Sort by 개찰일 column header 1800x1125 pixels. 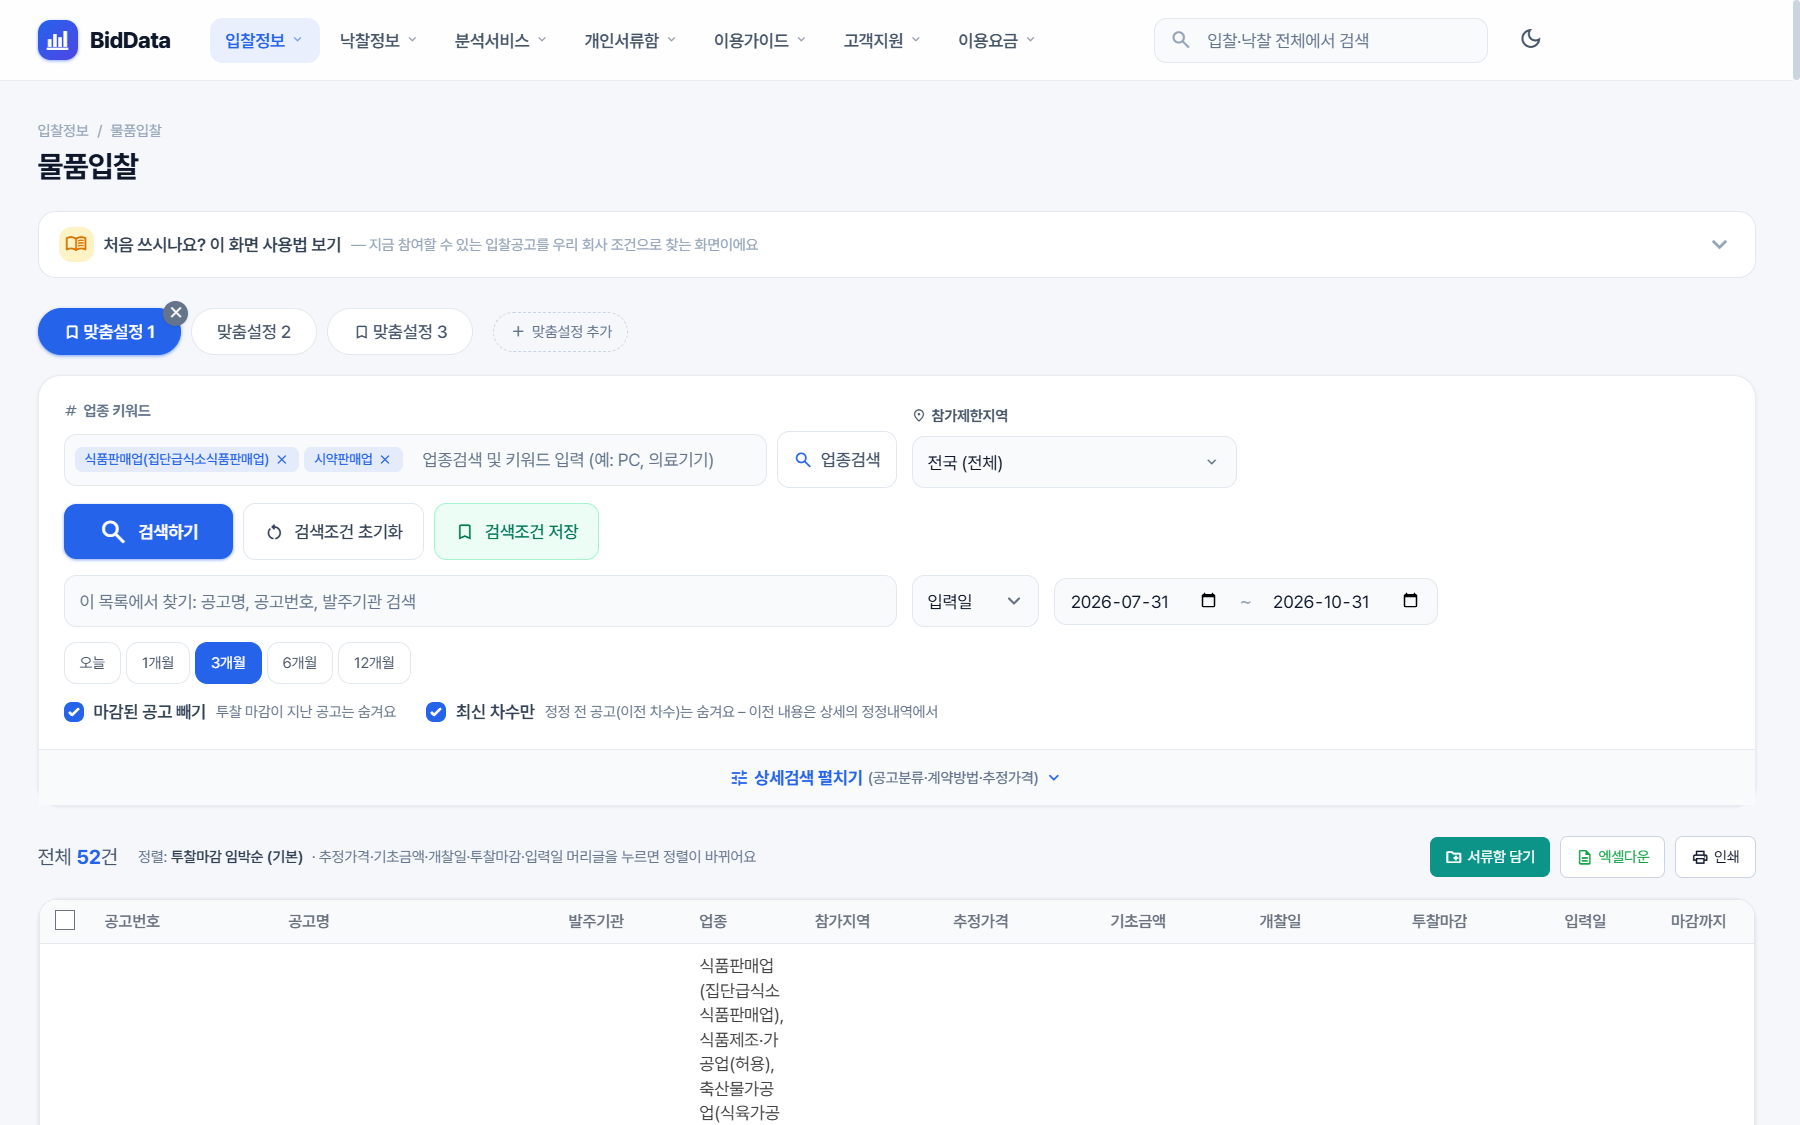click(x=1280, y=921)
